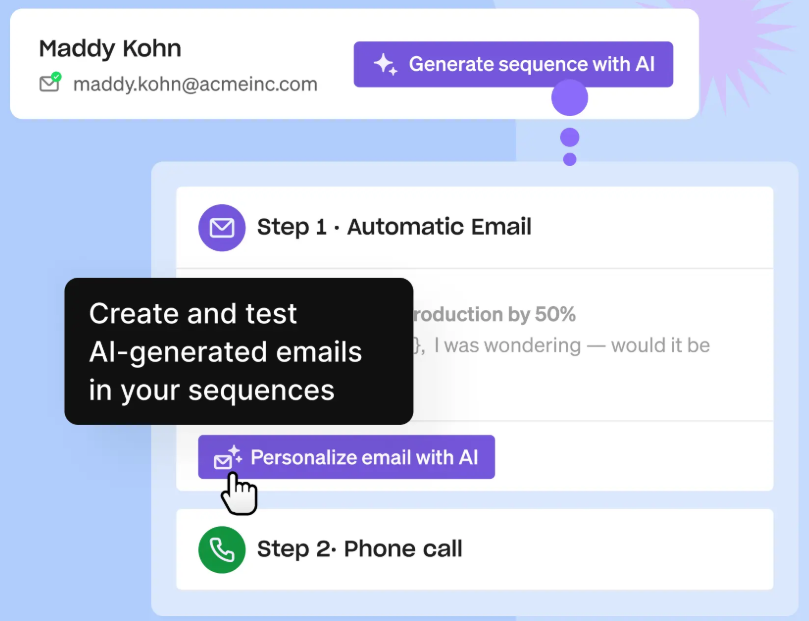Click the purple envelope Step 1 icon
This screenshot has width=809, height=621.
pyautogui.click(x=222, y=227)
